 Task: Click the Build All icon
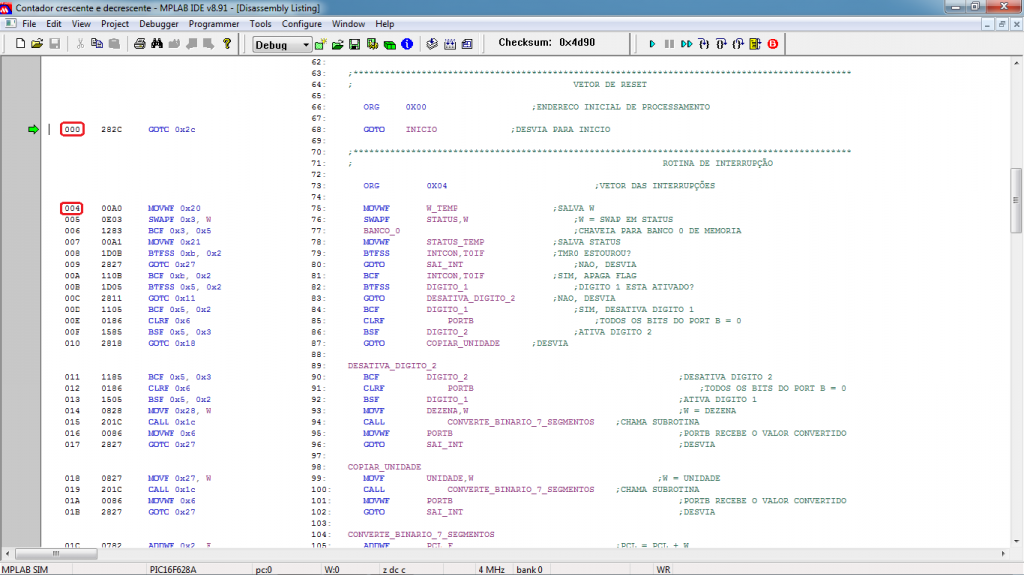coord(450,44)
